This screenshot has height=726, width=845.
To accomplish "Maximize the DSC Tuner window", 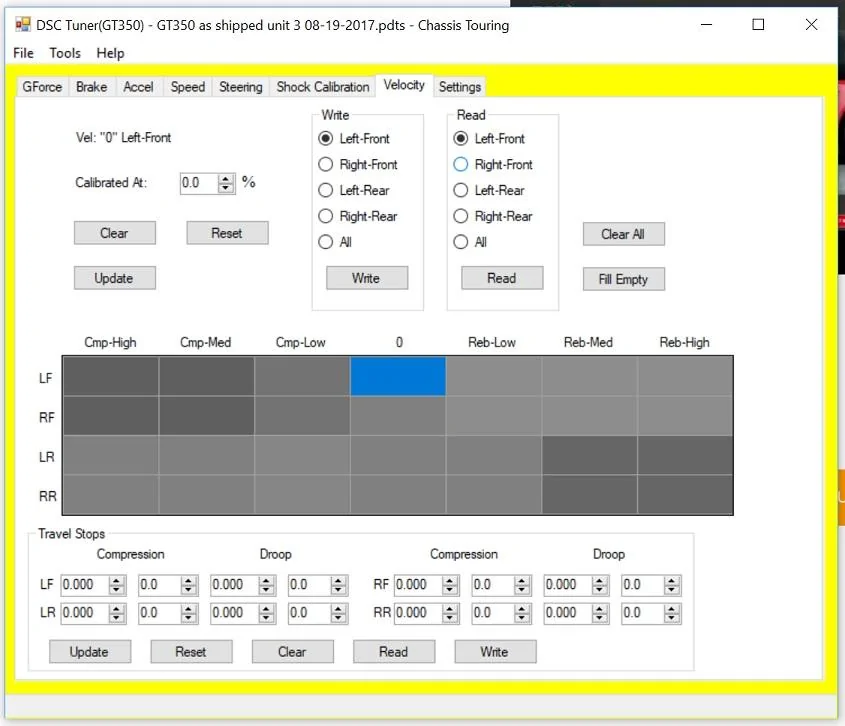I will (x=758, y=25).
